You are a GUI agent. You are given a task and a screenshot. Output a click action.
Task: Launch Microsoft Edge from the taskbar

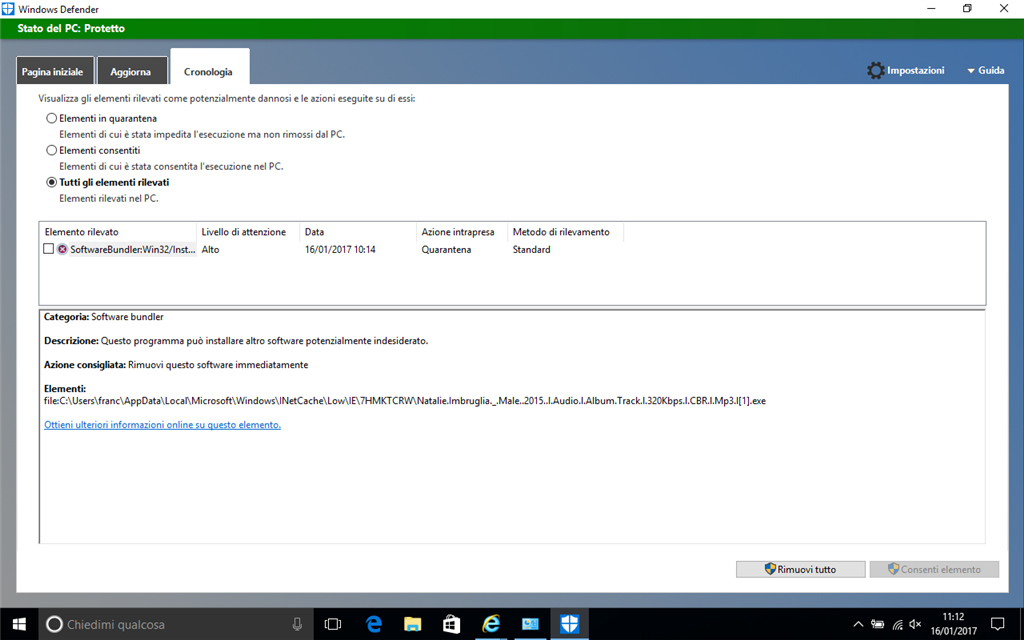[374, 624]
